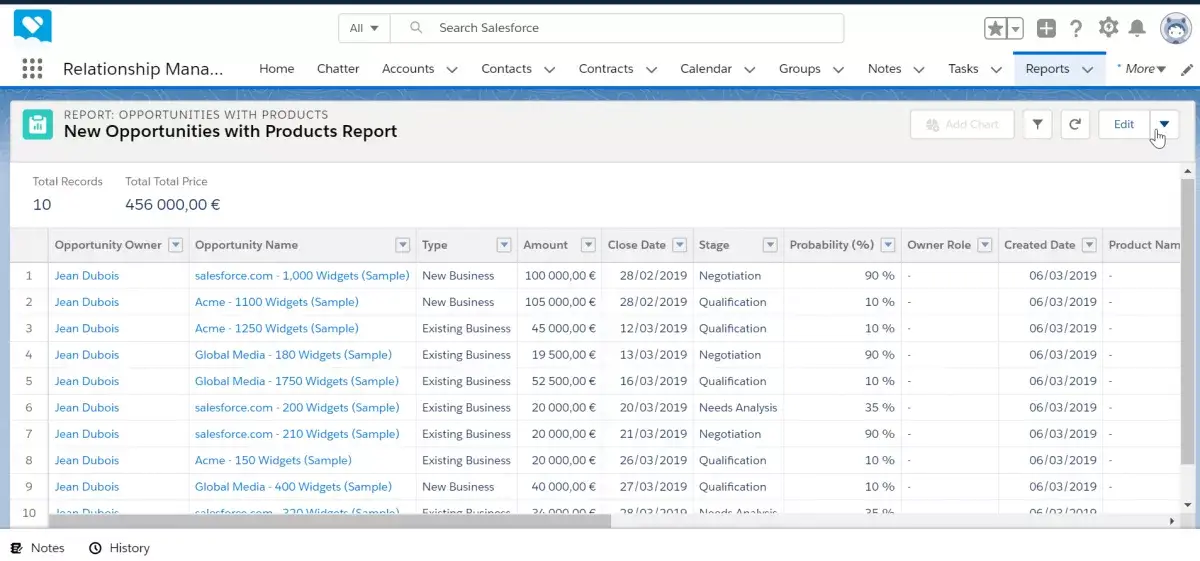Expand the Contracts tab chevron
Screen dimensions: 1200x561
651,70
